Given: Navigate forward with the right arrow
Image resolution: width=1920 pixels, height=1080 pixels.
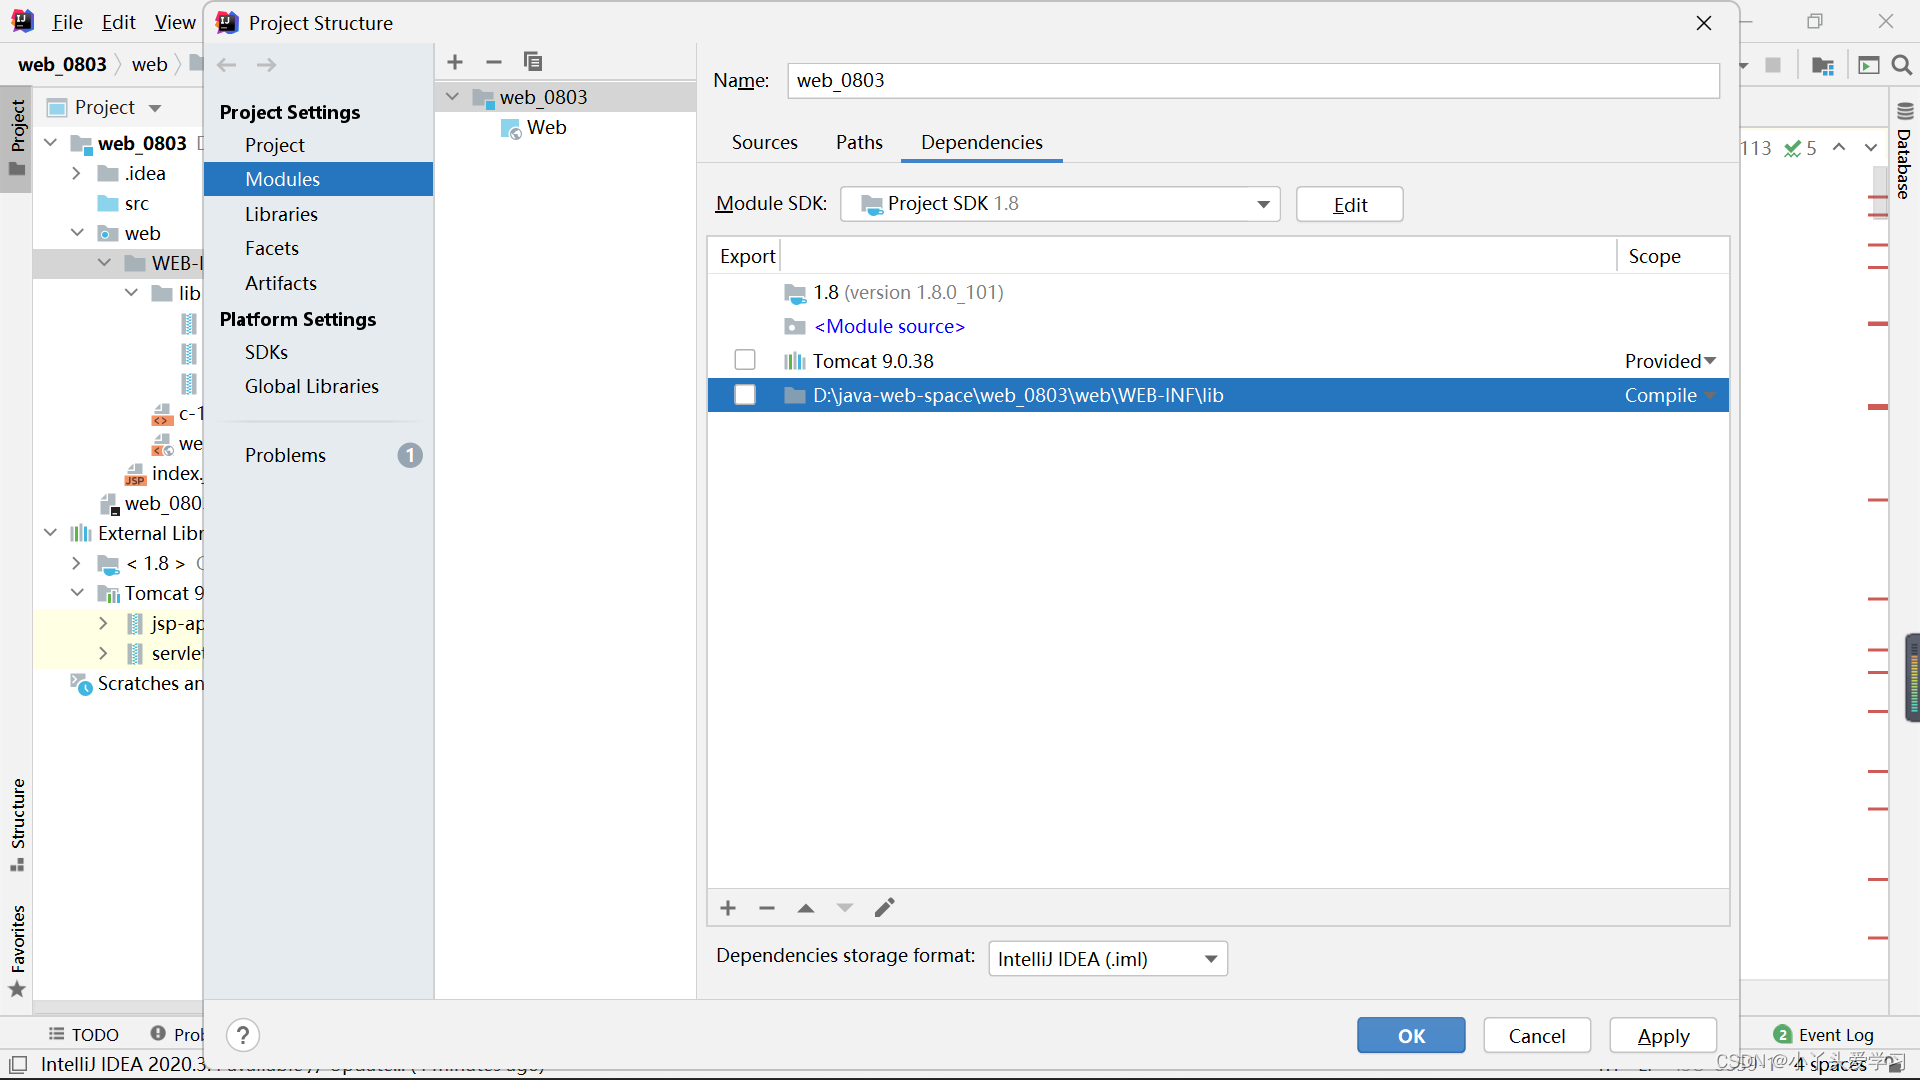Looking at the screenshot, I should pyautogui.click(x=266, y=65).
